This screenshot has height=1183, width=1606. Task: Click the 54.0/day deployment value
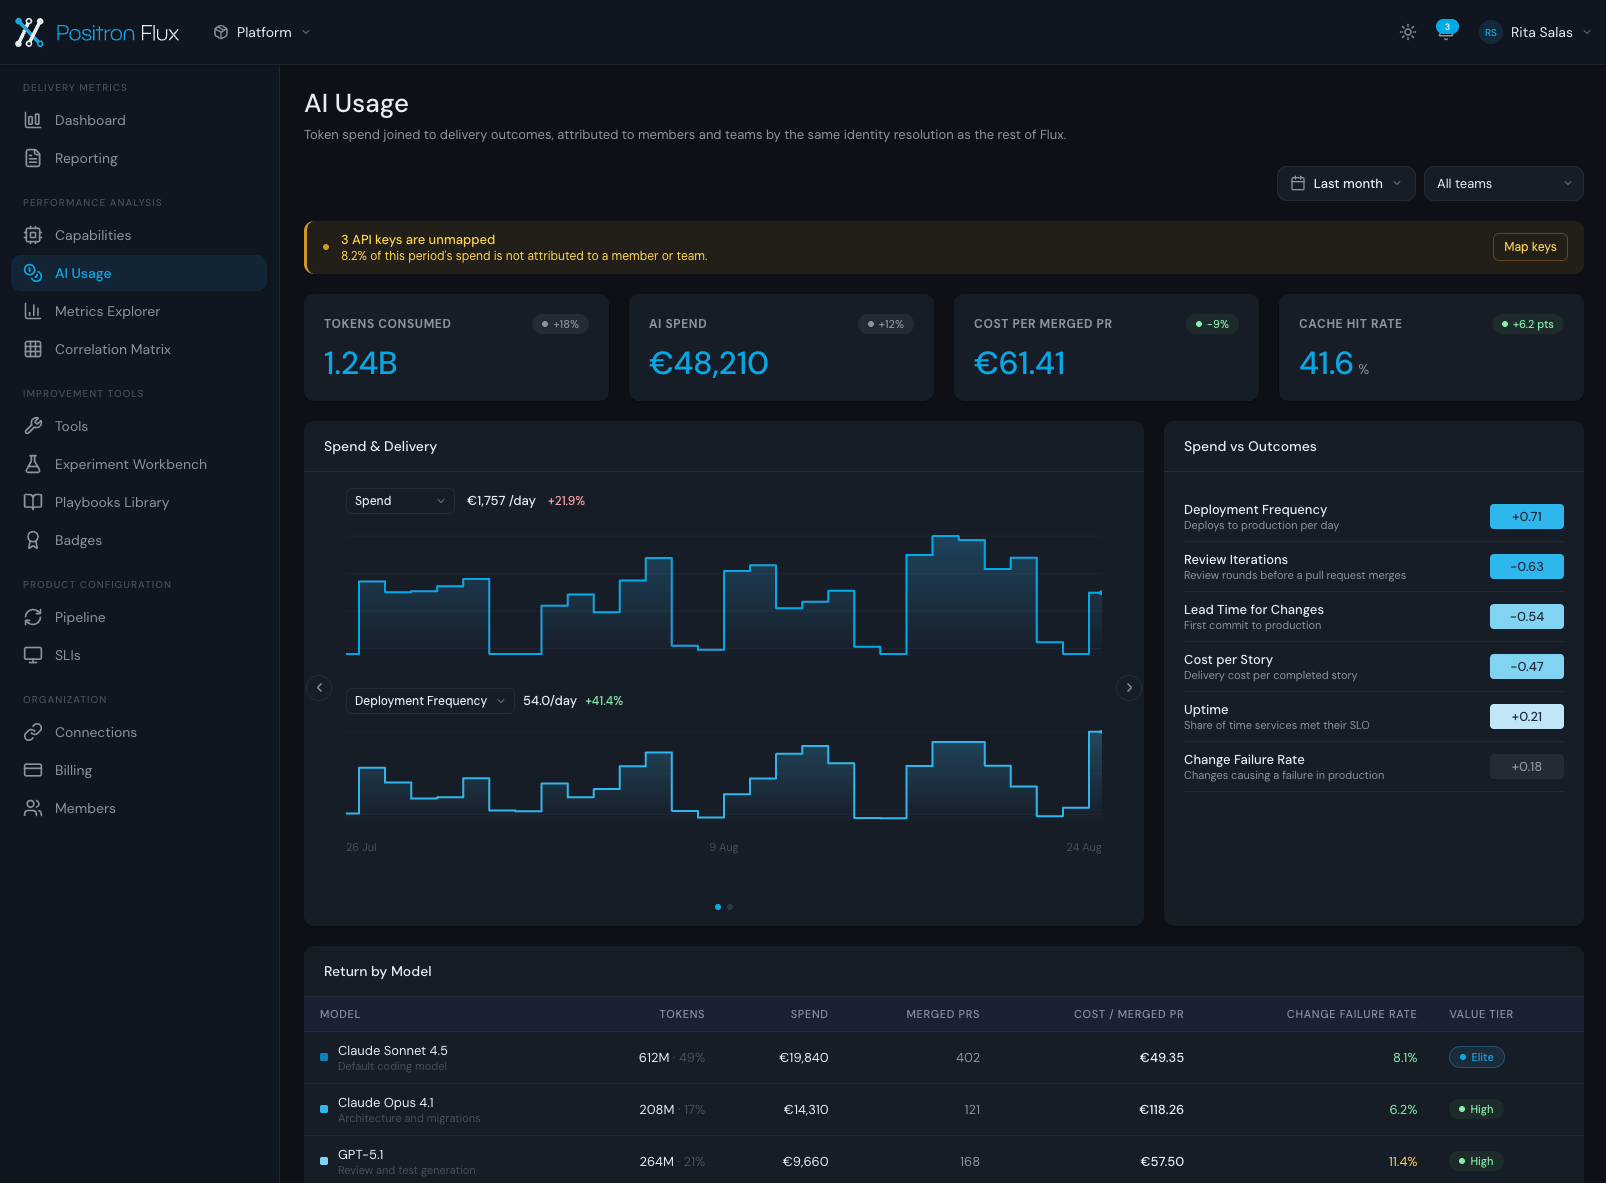pyautogui.click(x=550, y=701)
